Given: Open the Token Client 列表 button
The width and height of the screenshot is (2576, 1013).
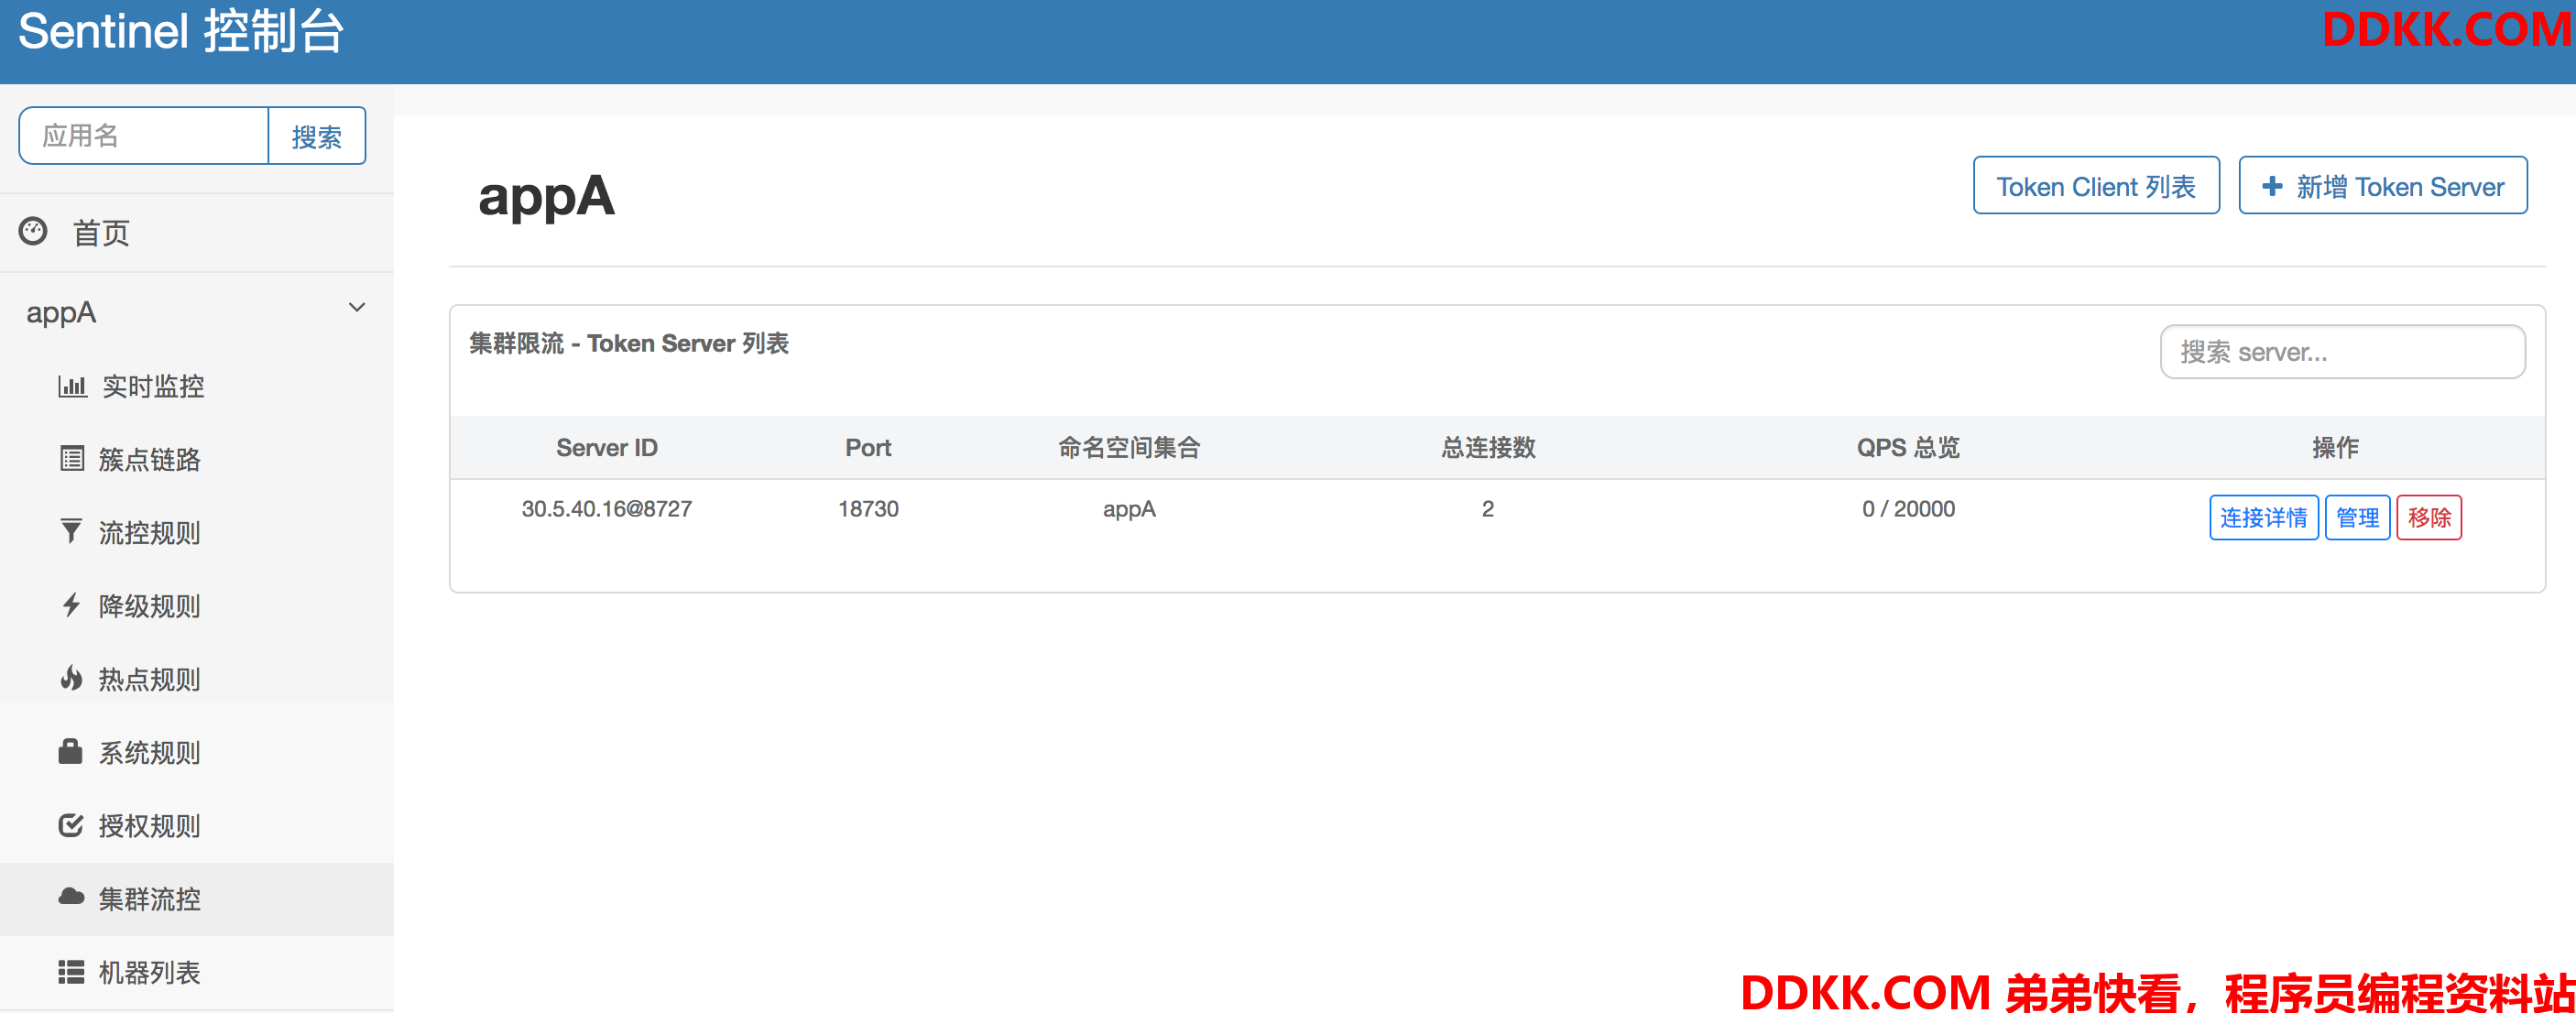Looking at the screenshot, I should click(x=2096, y=186).
